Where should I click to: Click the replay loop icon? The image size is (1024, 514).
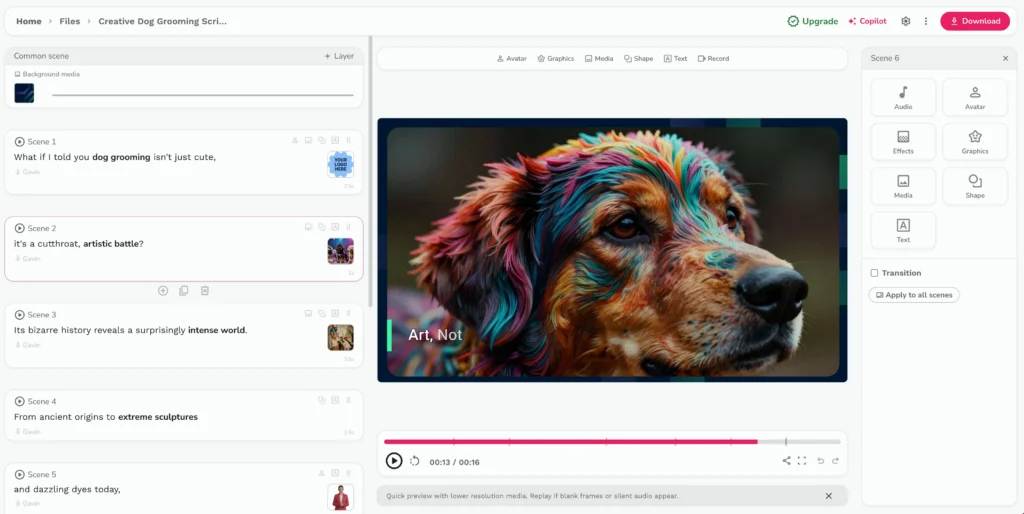(x=415, y=461)
